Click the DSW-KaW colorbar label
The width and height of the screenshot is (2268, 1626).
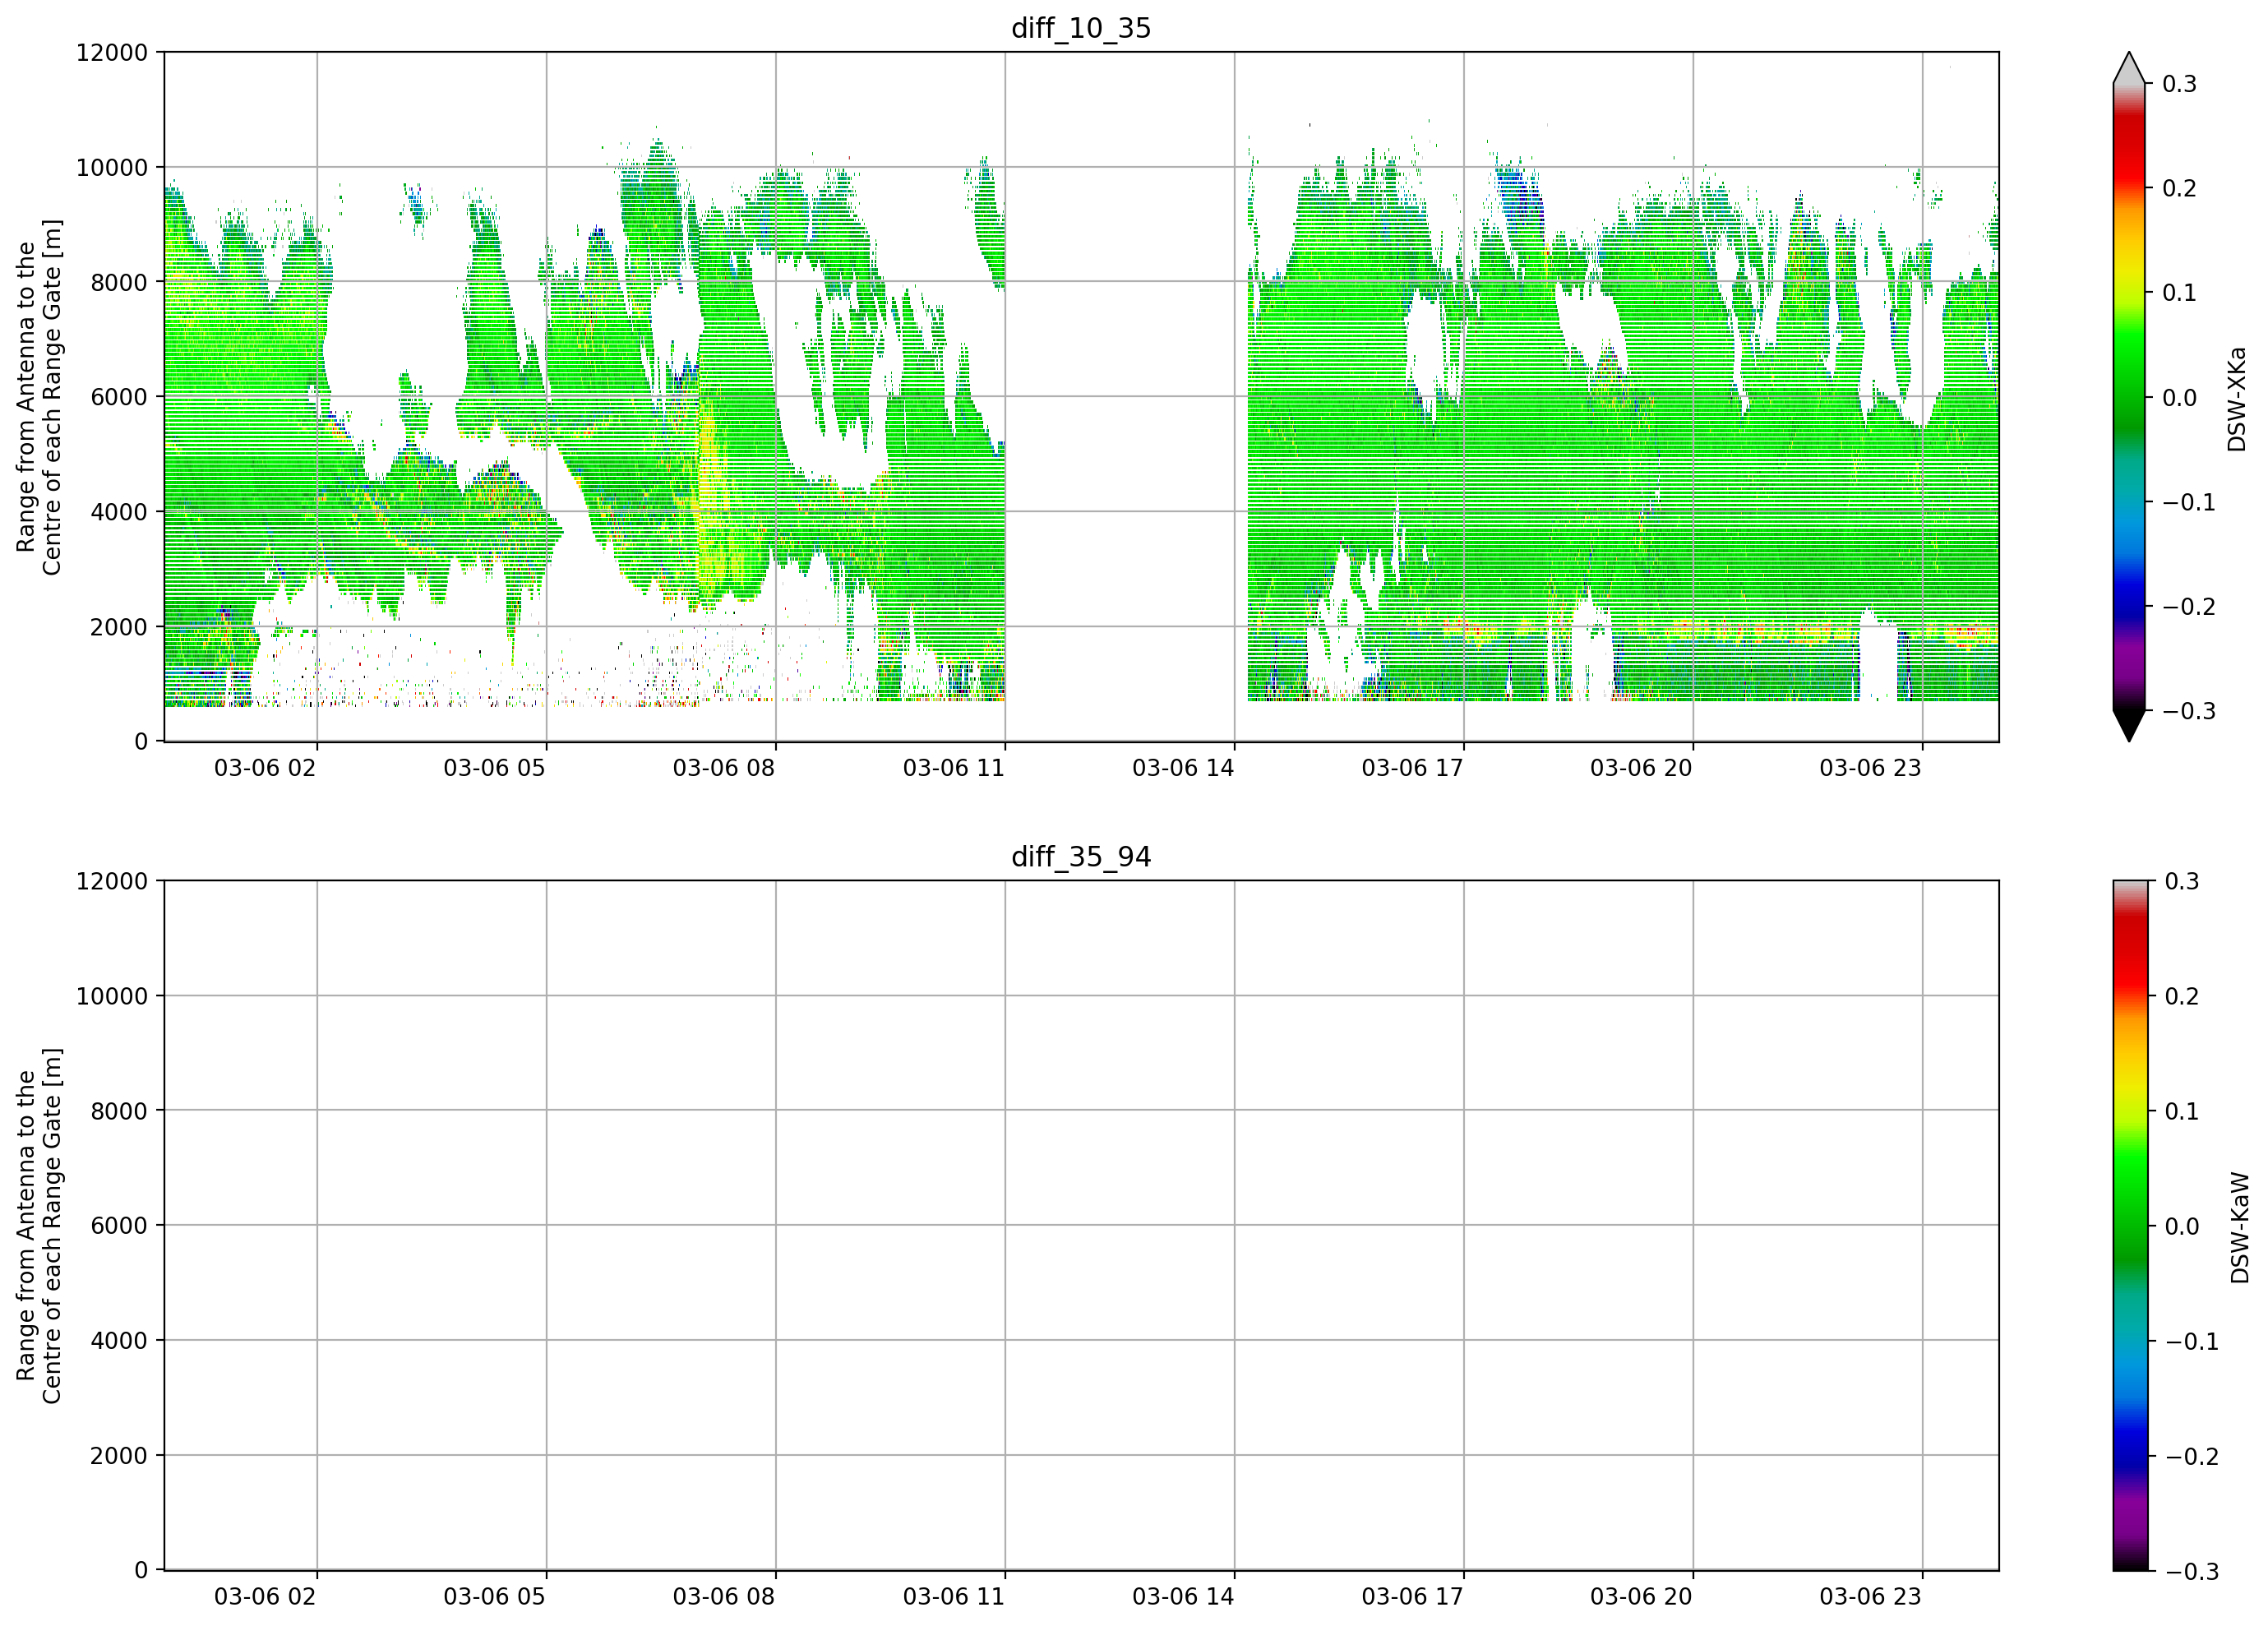coord(2240,1228)
